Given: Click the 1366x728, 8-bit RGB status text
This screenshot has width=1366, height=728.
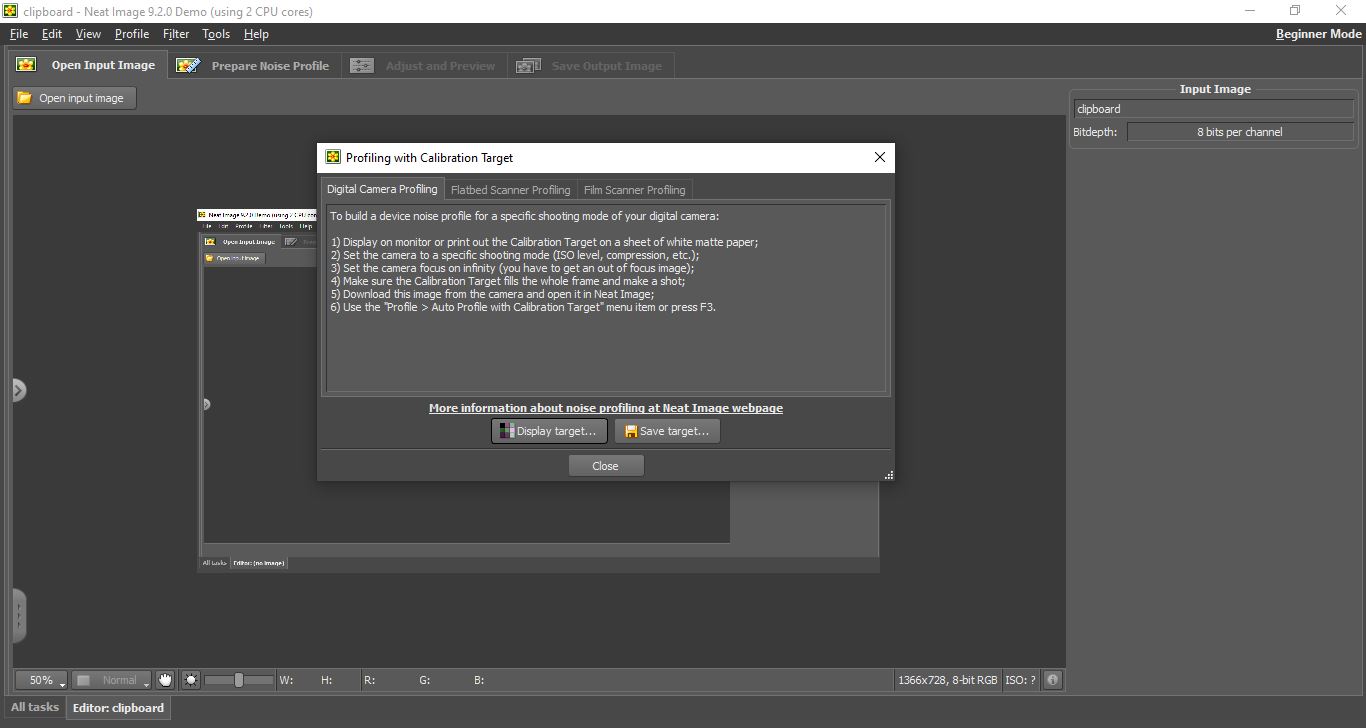Looking at the screenshot, I should (948, 680).
